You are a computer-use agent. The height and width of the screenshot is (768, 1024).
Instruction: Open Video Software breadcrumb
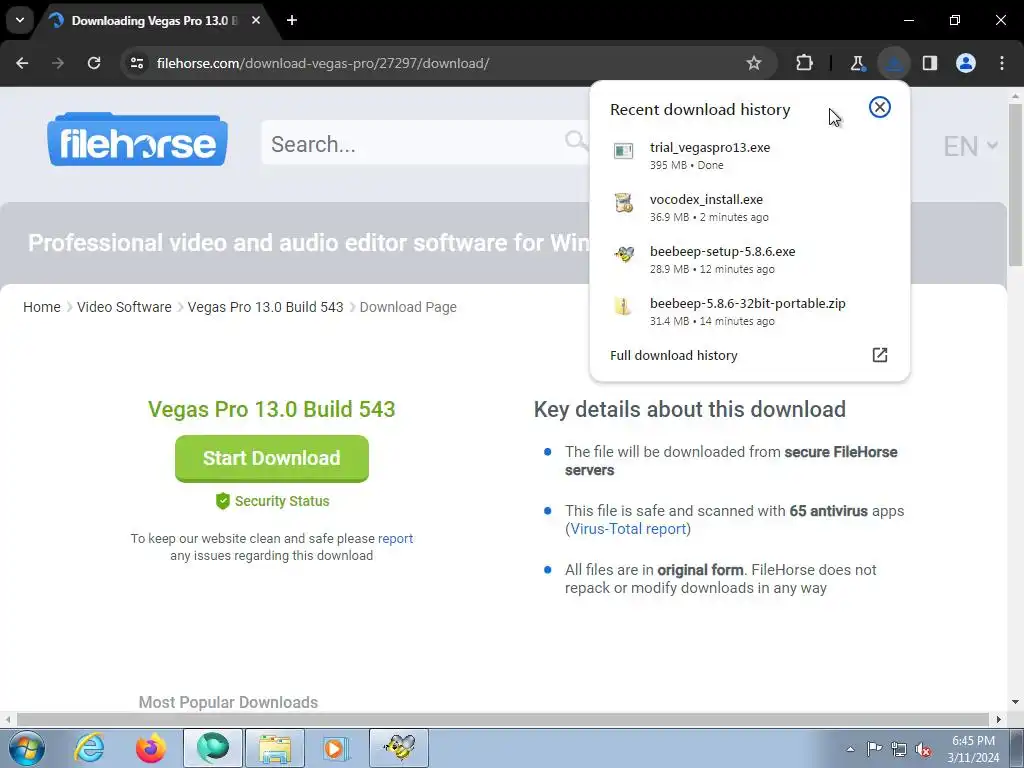pos(124,307)
